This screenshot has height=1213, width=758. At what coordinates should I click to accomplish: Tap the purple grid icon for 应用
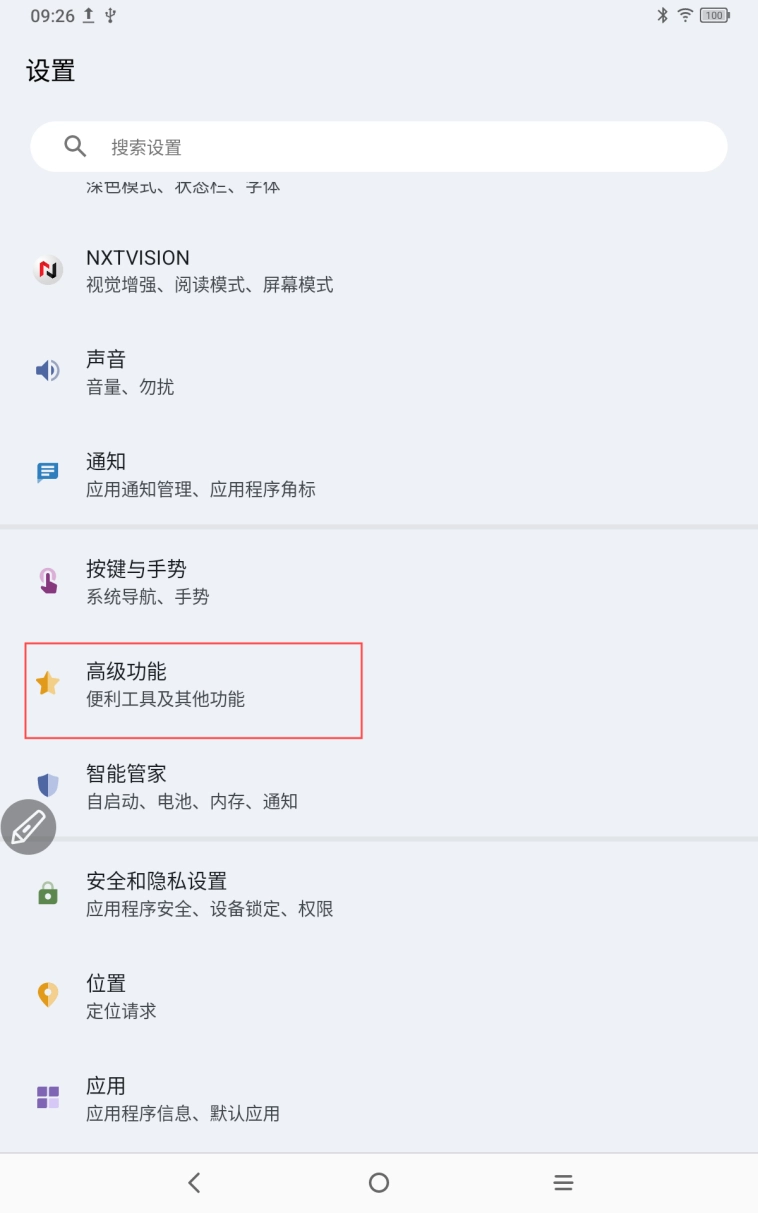[x=48, y=1097]
